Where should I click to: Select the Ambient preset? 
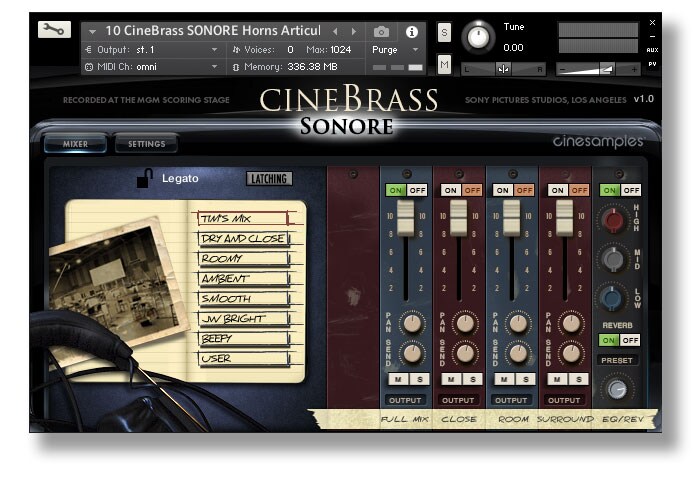243,279
